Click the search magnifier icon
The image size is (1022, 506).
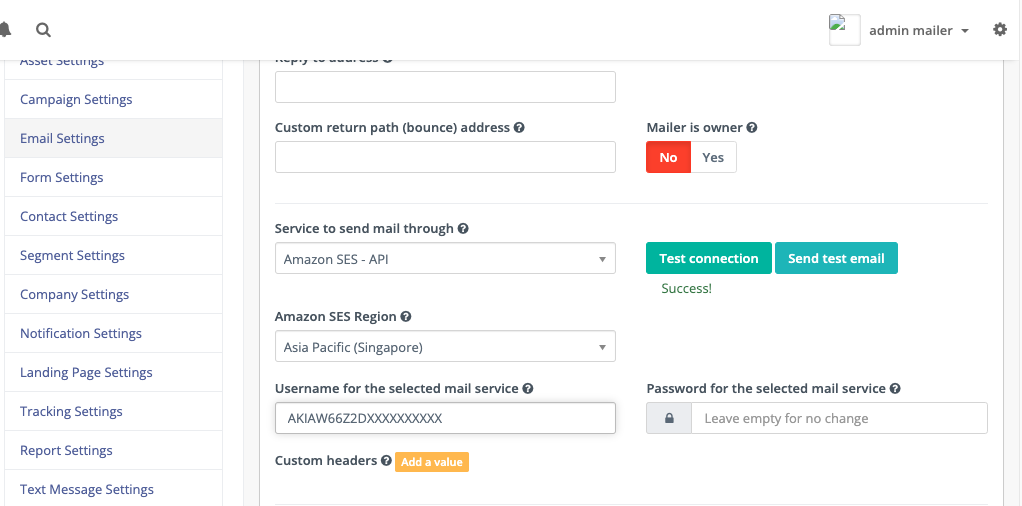click(43, 30)
